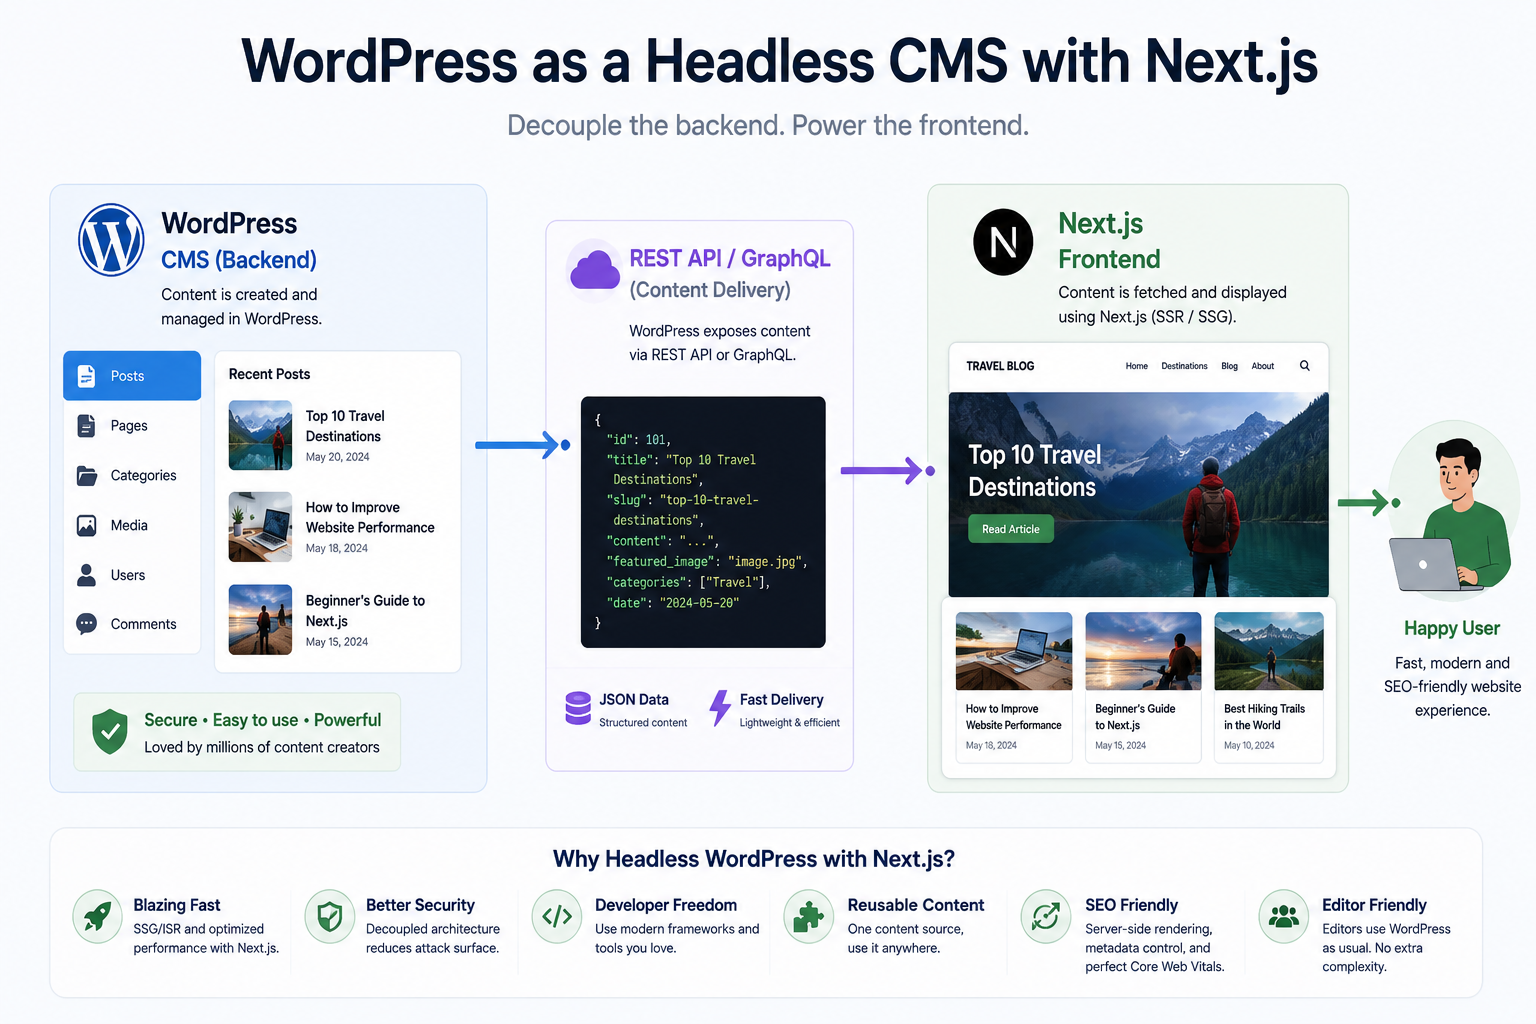Click the Media image icon
The height and width of the screenshot is (1024, 1536).
(x=87, y=525)
